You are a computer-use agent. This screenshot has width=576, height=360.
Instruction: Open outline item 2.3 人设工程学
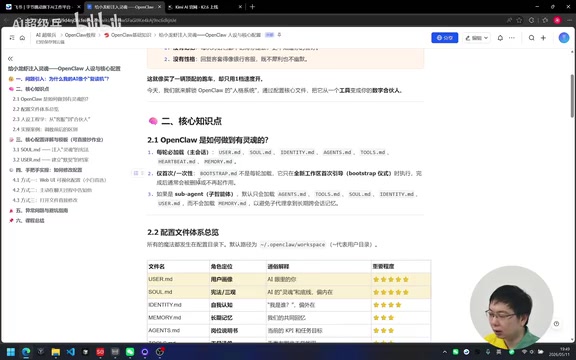click(x=51, y=119)
